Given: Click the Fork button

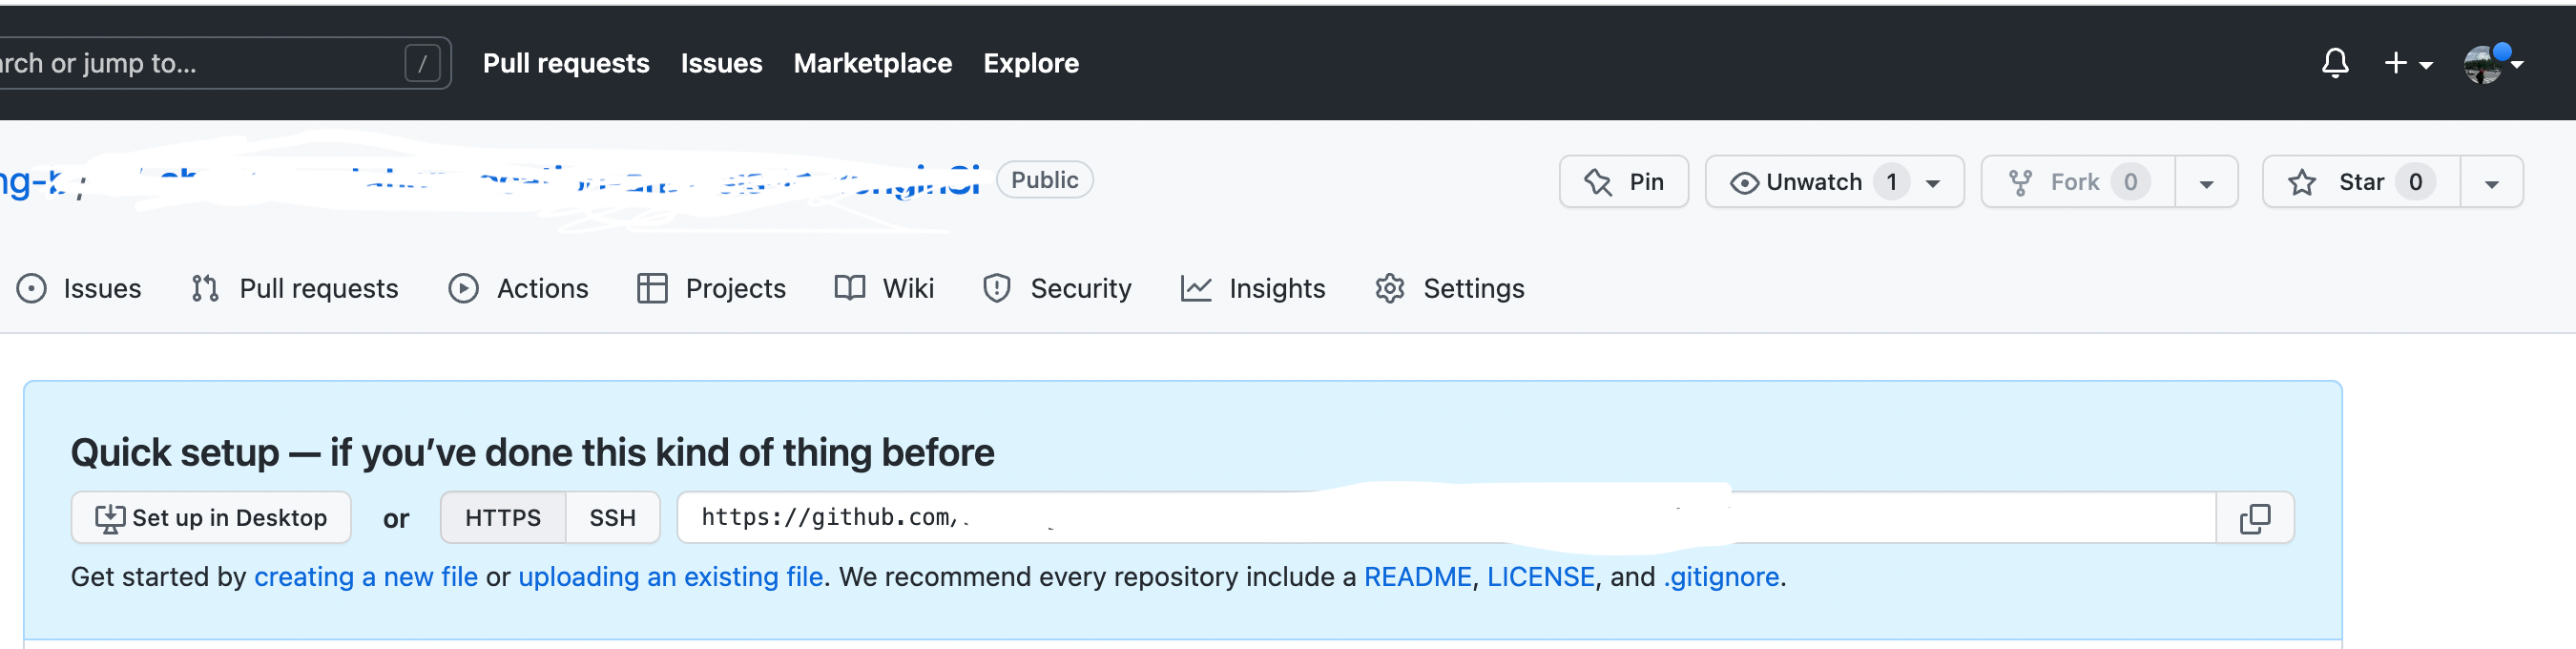Looking at the screenshot, I should [2077, 182].
